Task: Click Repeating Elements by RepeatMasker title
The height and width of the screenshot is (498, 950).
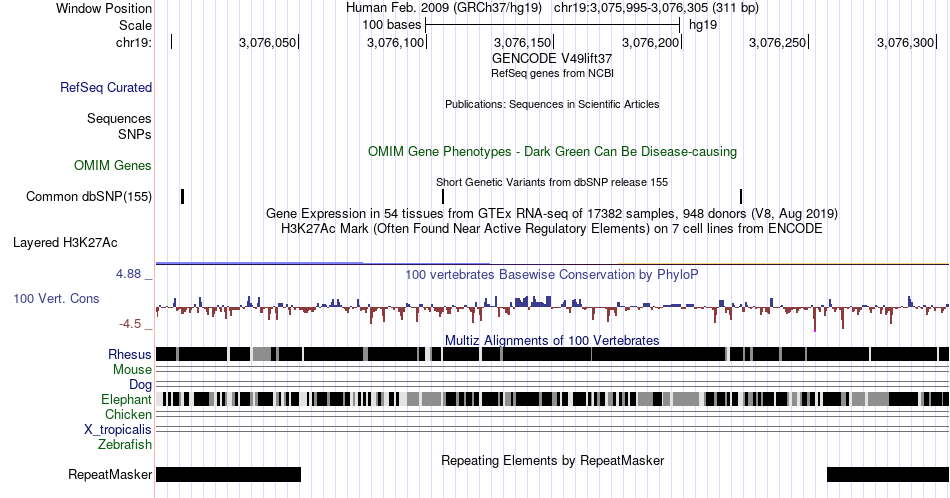Action: click(552, 460)
